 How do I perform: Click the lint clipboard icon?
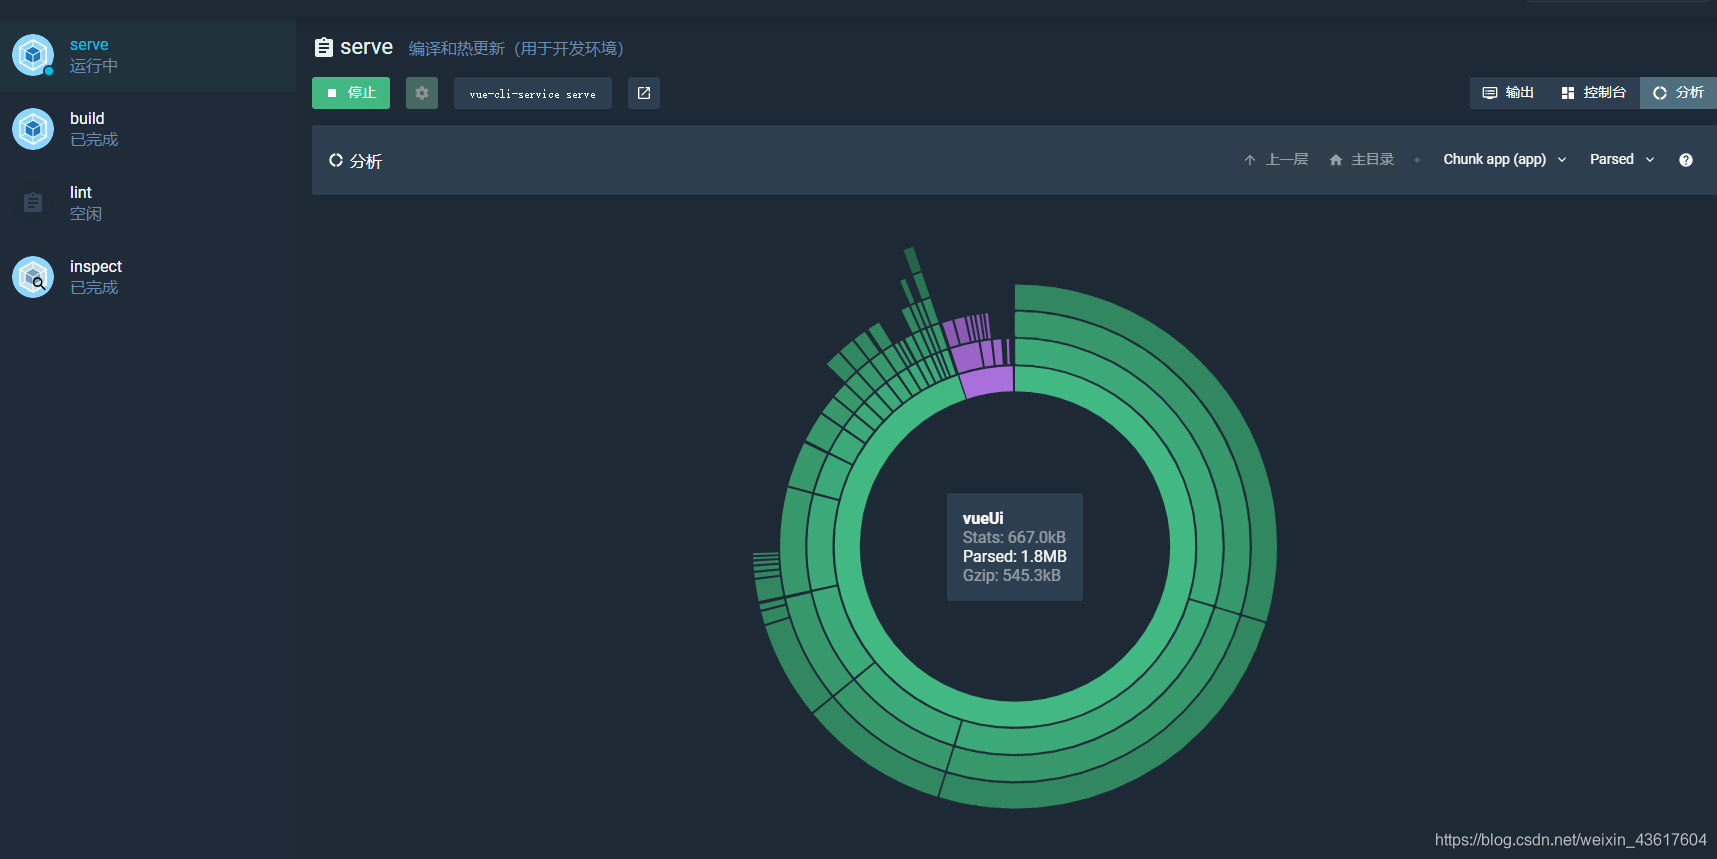pyautogui.click(x=33, y=203)
